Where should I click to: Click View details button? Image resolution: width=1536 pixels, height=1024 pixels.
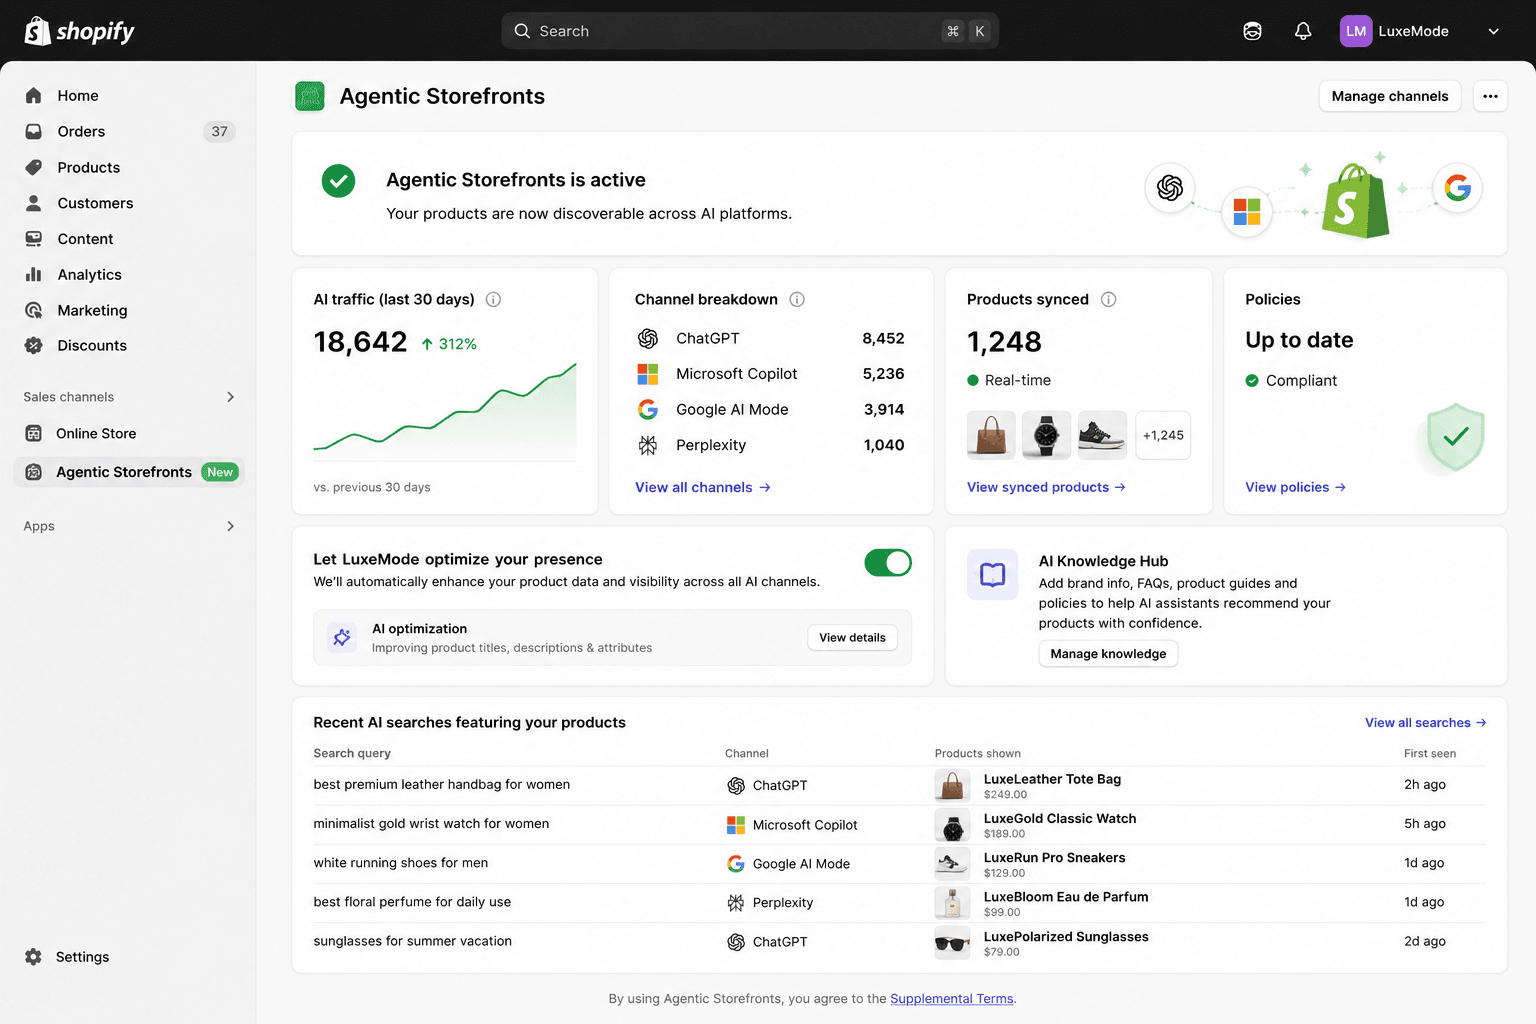coord(852,638)
